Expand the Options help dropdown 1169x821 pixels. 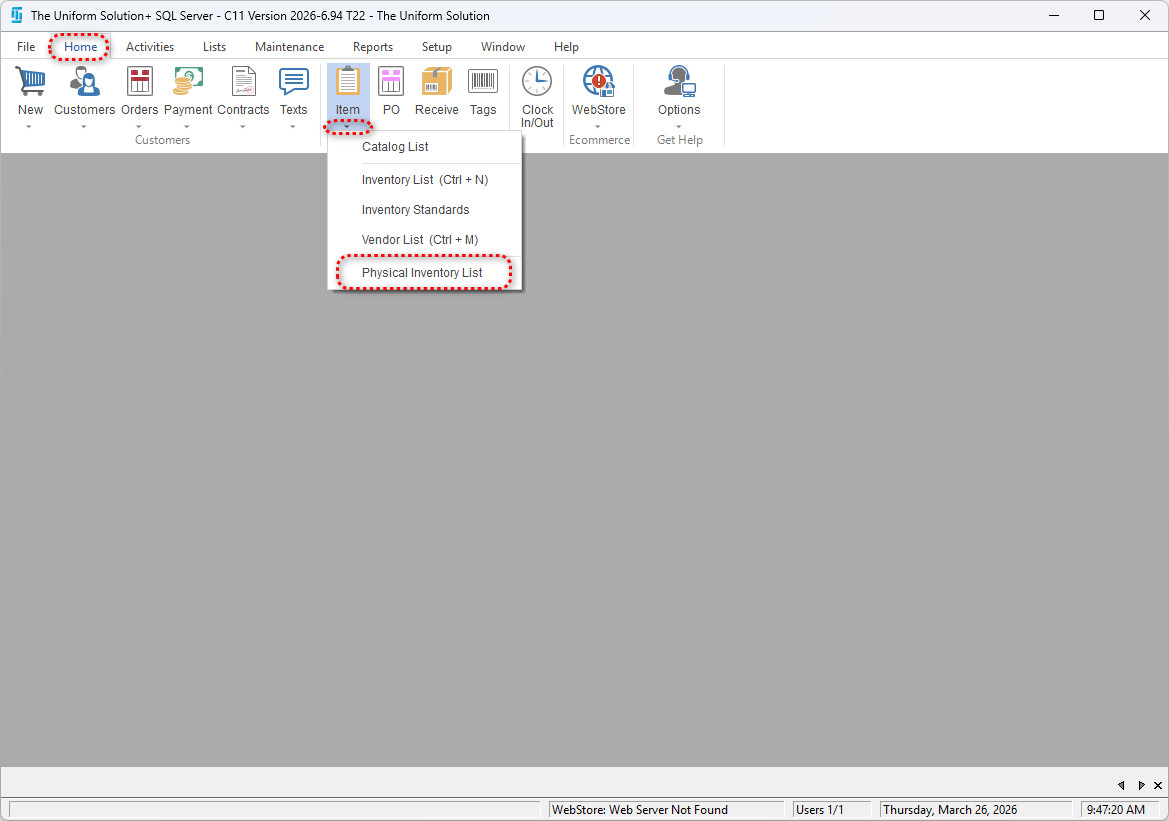pyautogui.click(x=679, y=127)
